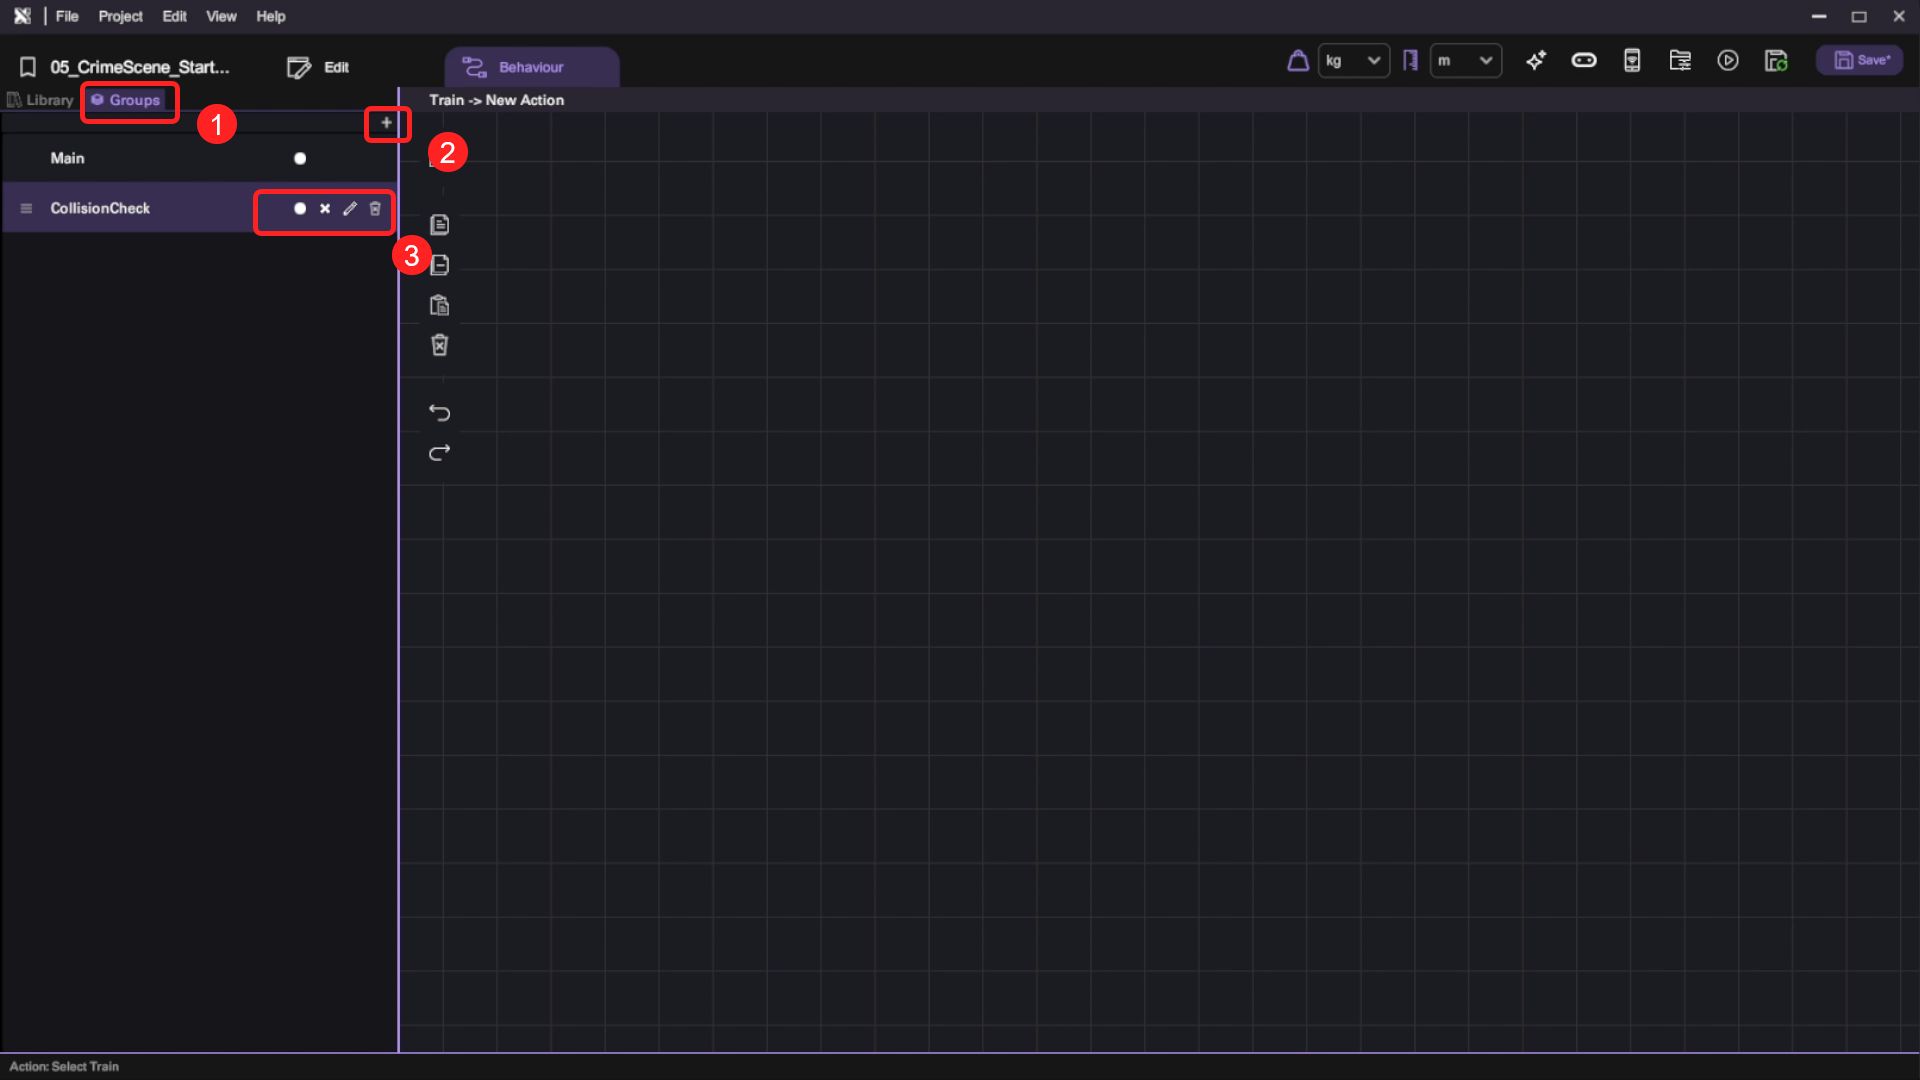
Task: Click the undo arrow icon
Action: 439,413
